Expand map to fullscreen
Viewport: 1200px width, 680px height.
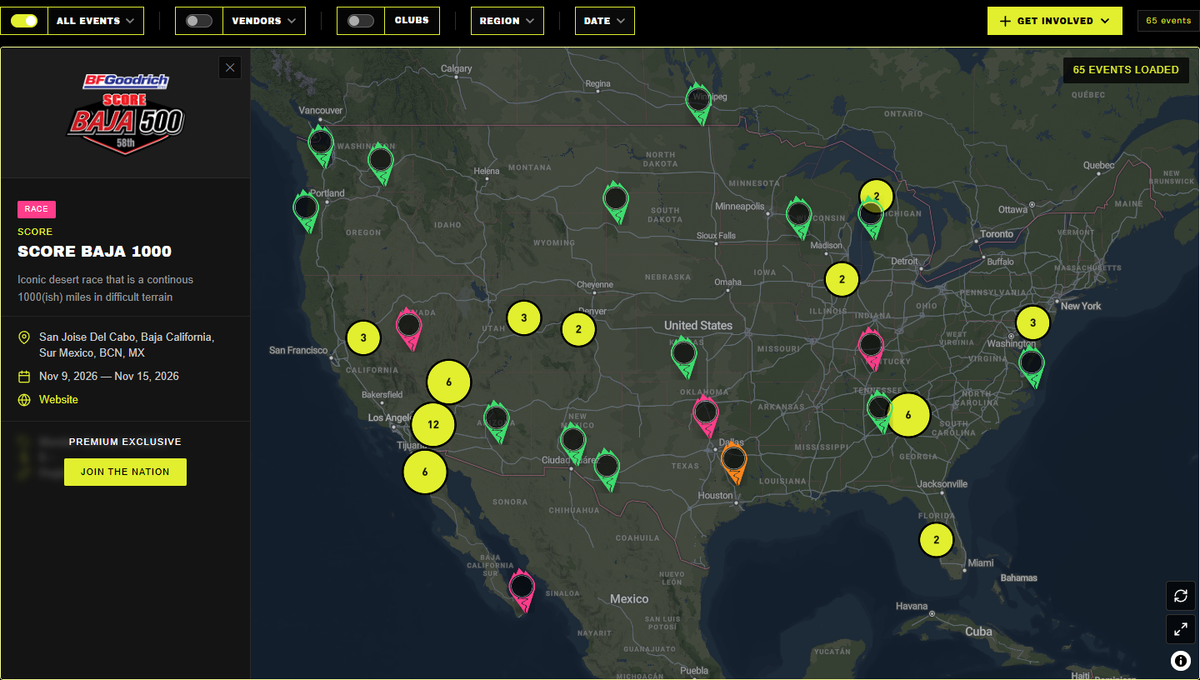click(x=1181, y=628)
